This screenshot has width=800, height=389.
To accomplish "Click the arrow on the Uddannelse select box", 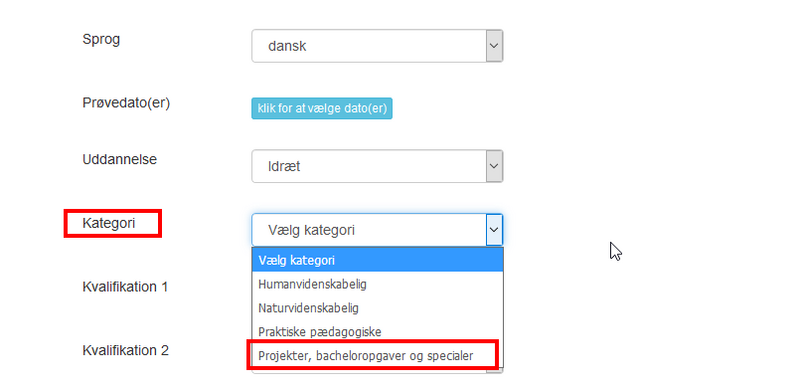I will 494,166.
